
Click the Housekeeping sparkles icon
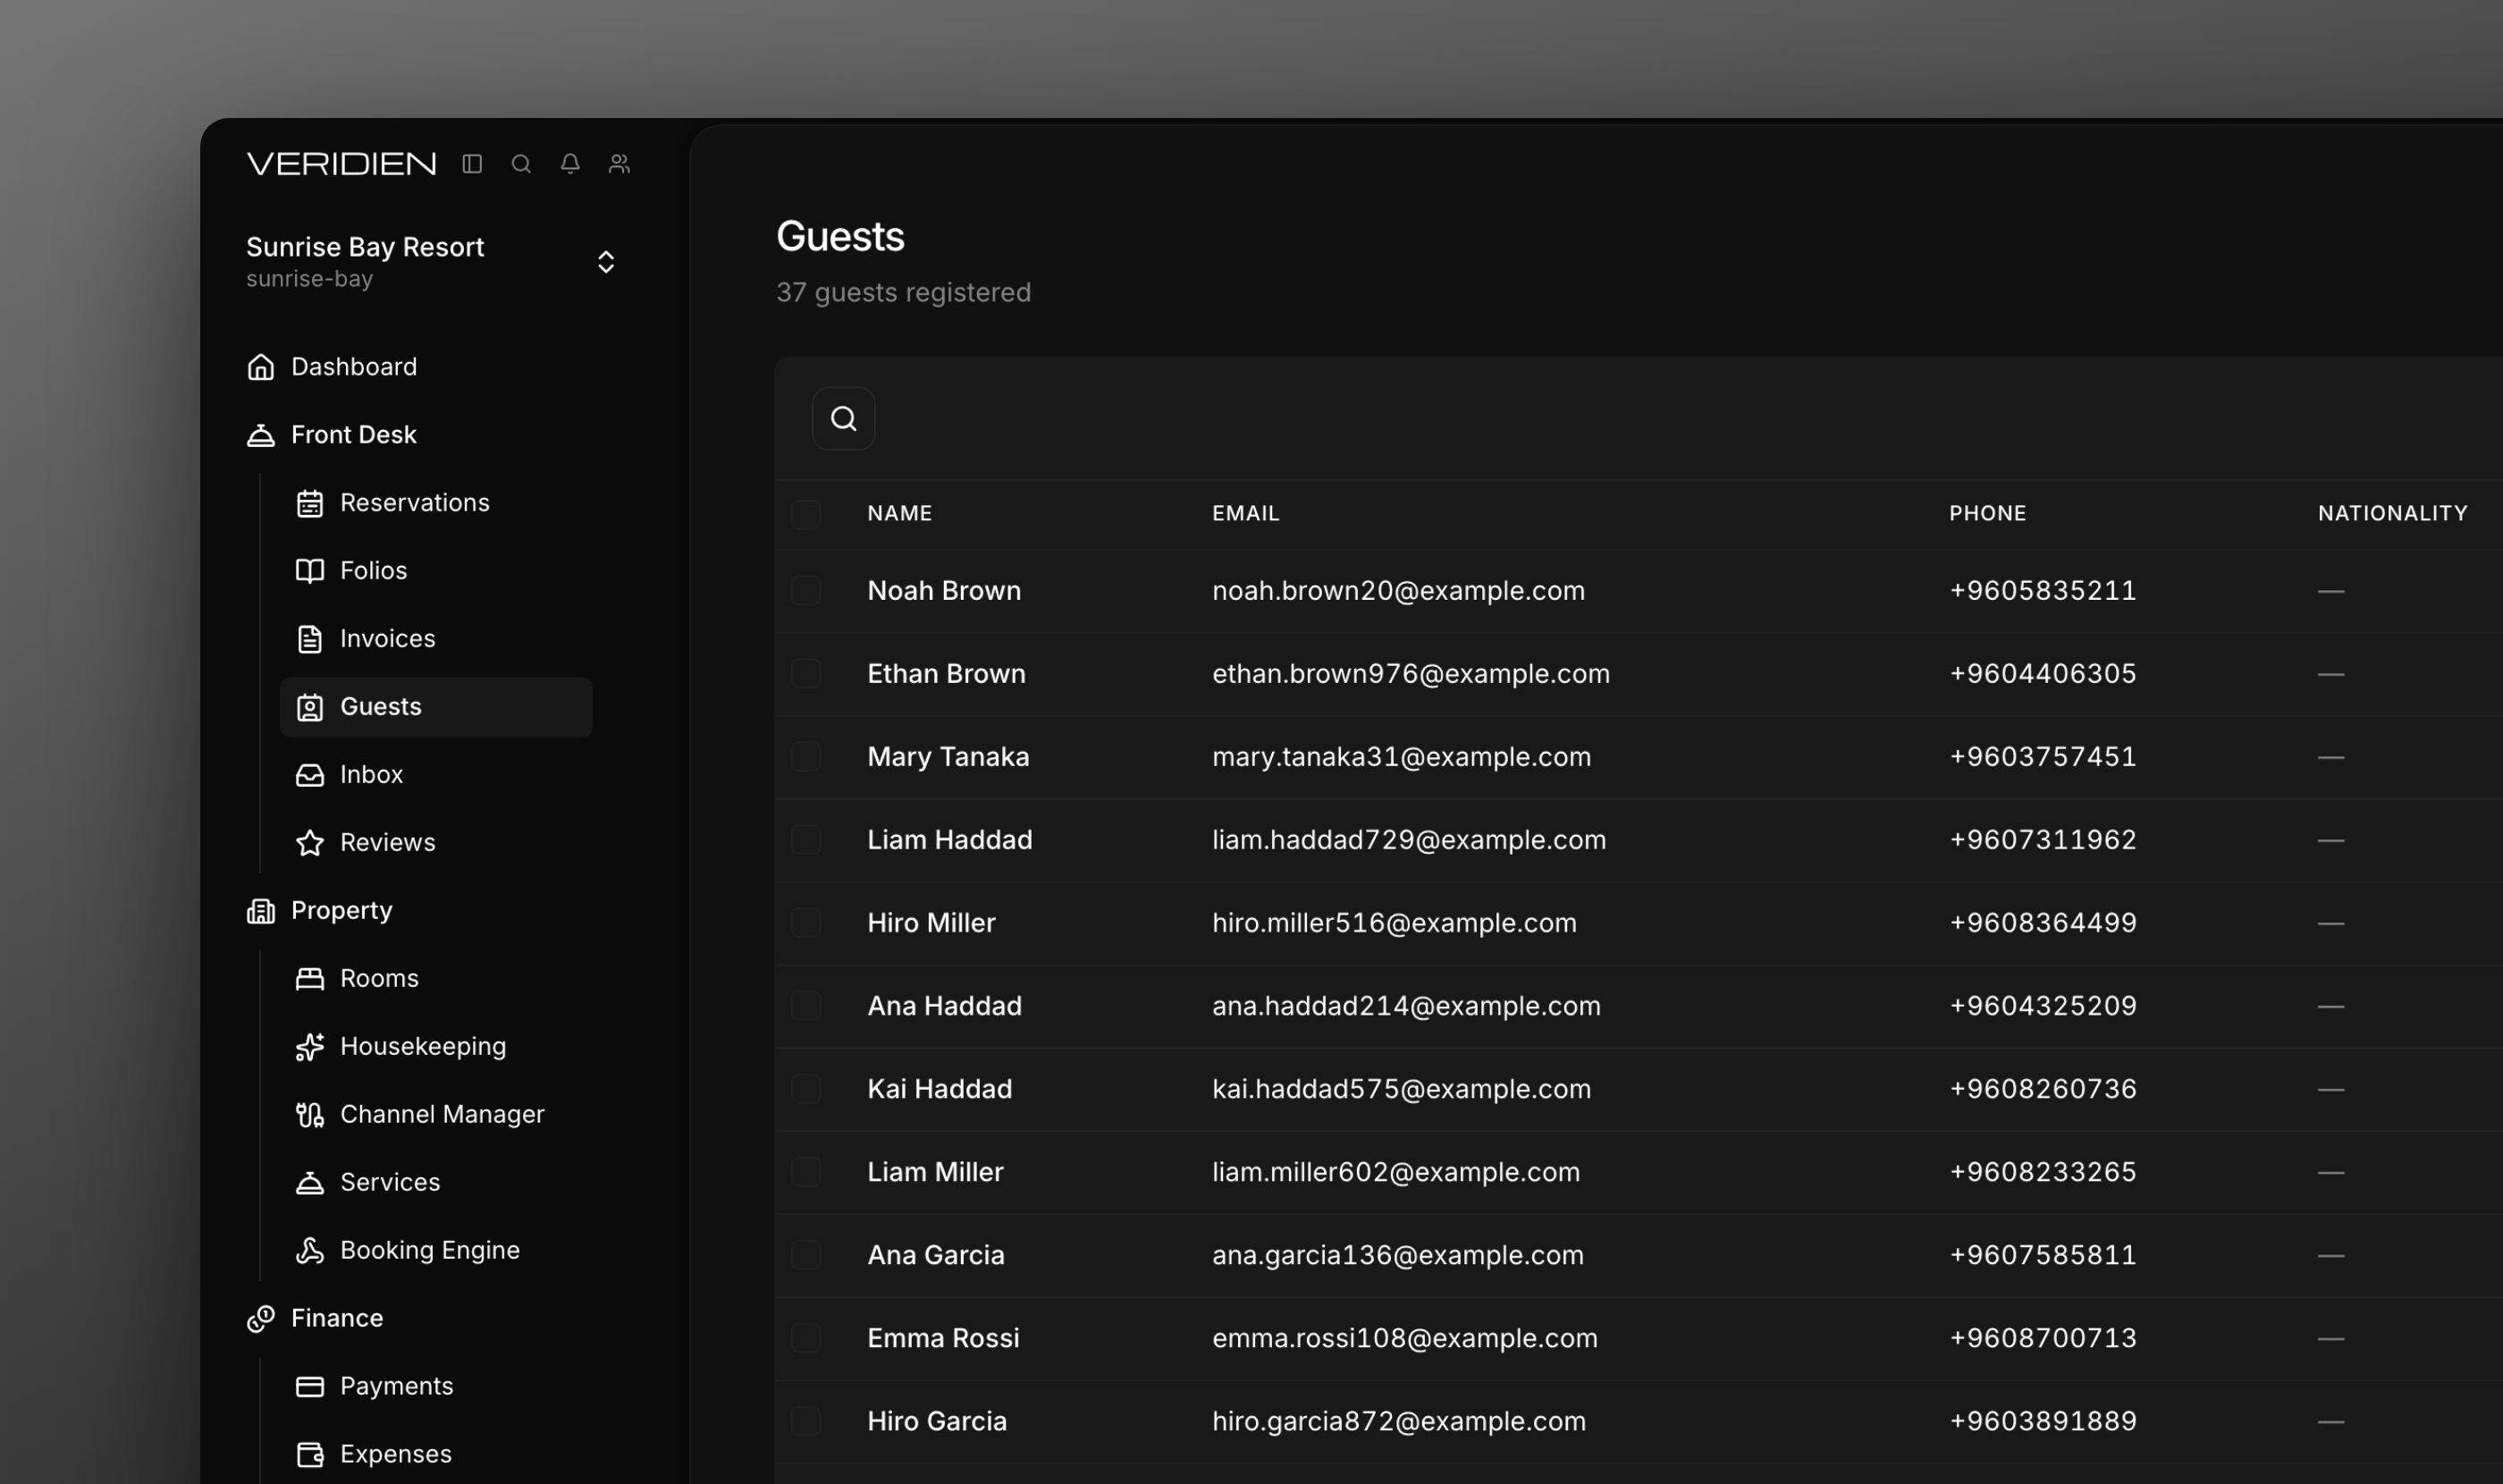pyautogui.click(x=310, y=1047)
